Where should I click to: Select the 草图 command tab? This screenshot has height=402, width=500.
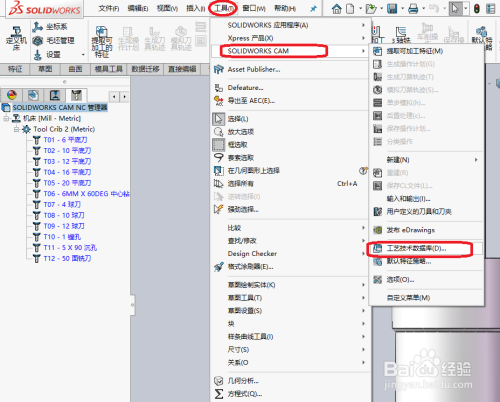pos(45,69)
